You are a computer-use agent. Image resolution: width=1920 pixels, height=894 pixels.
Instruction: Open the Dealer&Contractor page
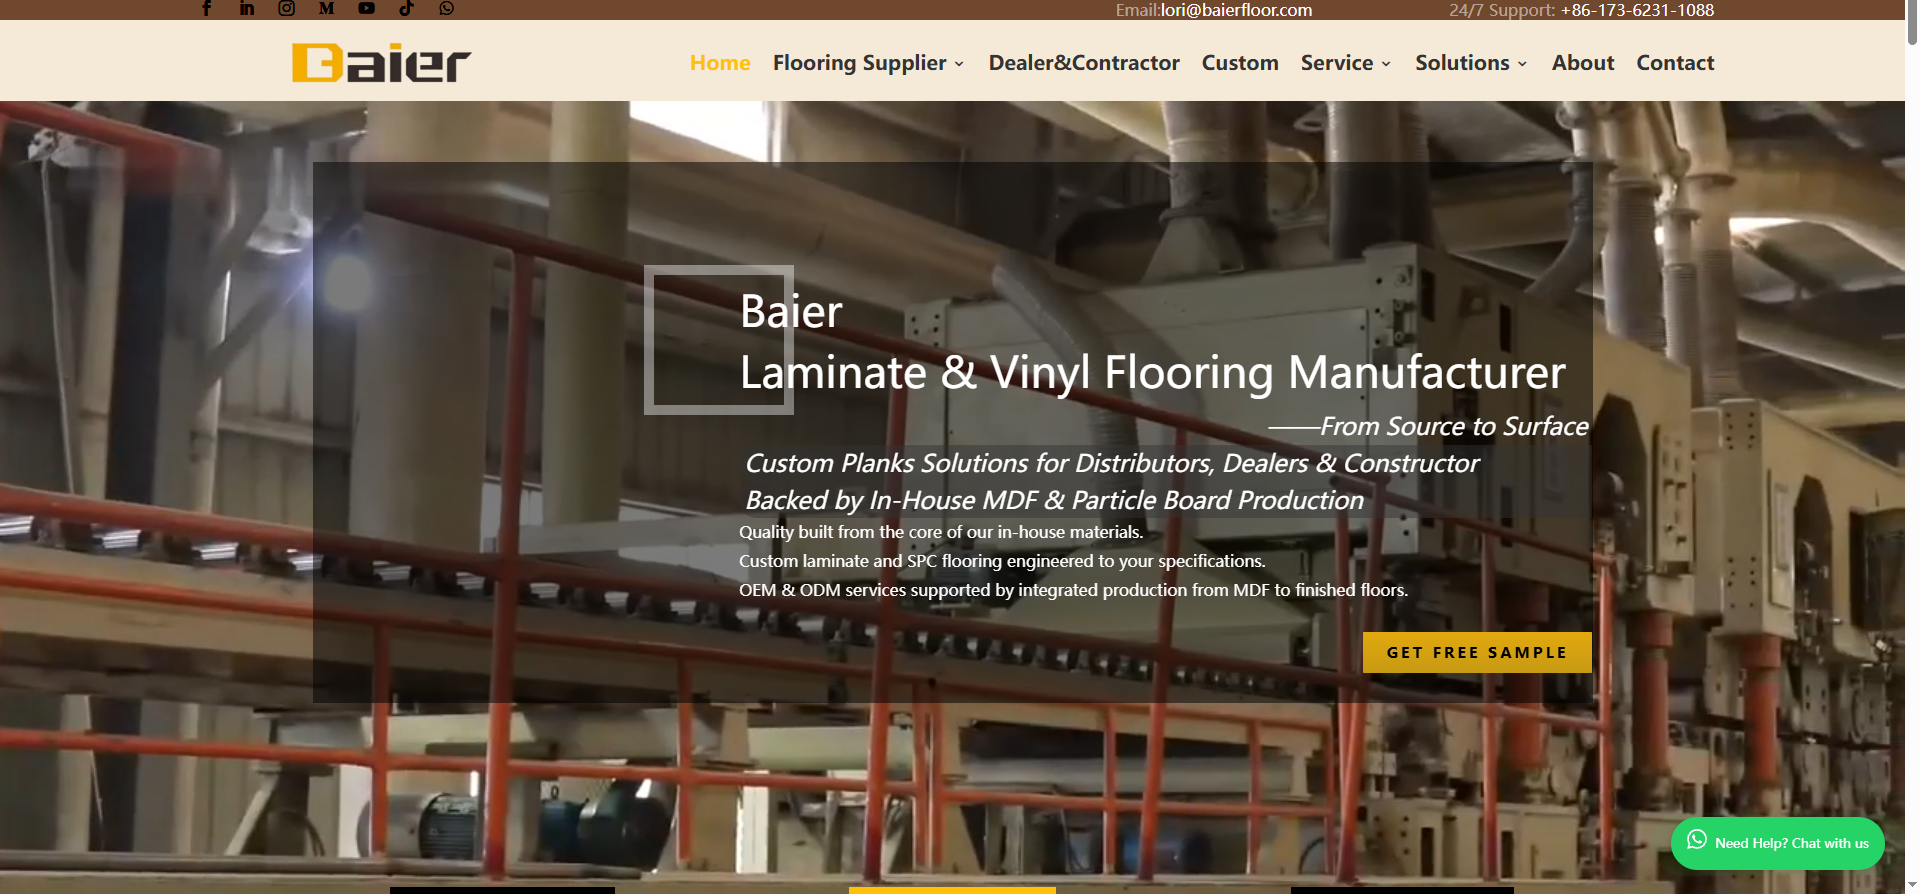coord(1084,62)
